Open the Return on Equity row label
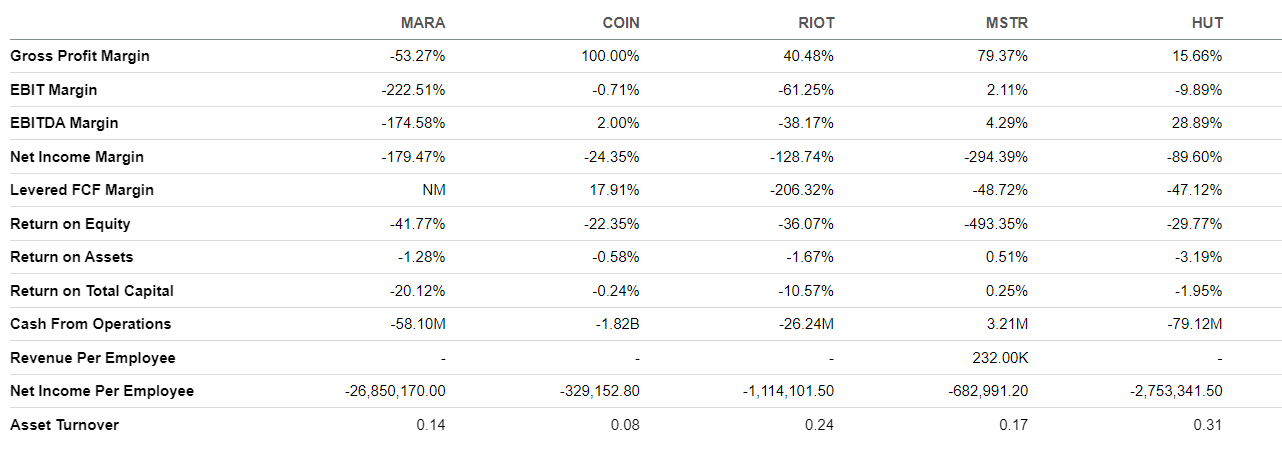The height and width of the screenshot is (462, 1282). pos(70,224)
